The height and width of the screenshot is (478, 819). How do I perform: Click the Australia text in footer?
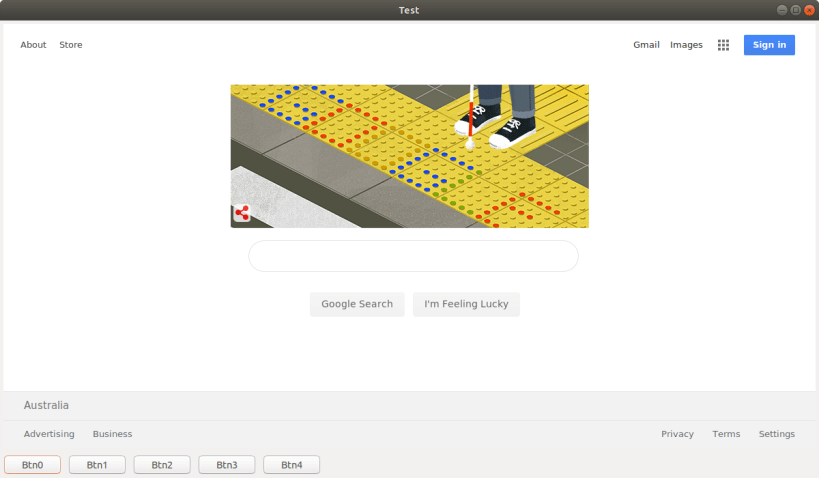pyautogui.click(x=46, y=405)
